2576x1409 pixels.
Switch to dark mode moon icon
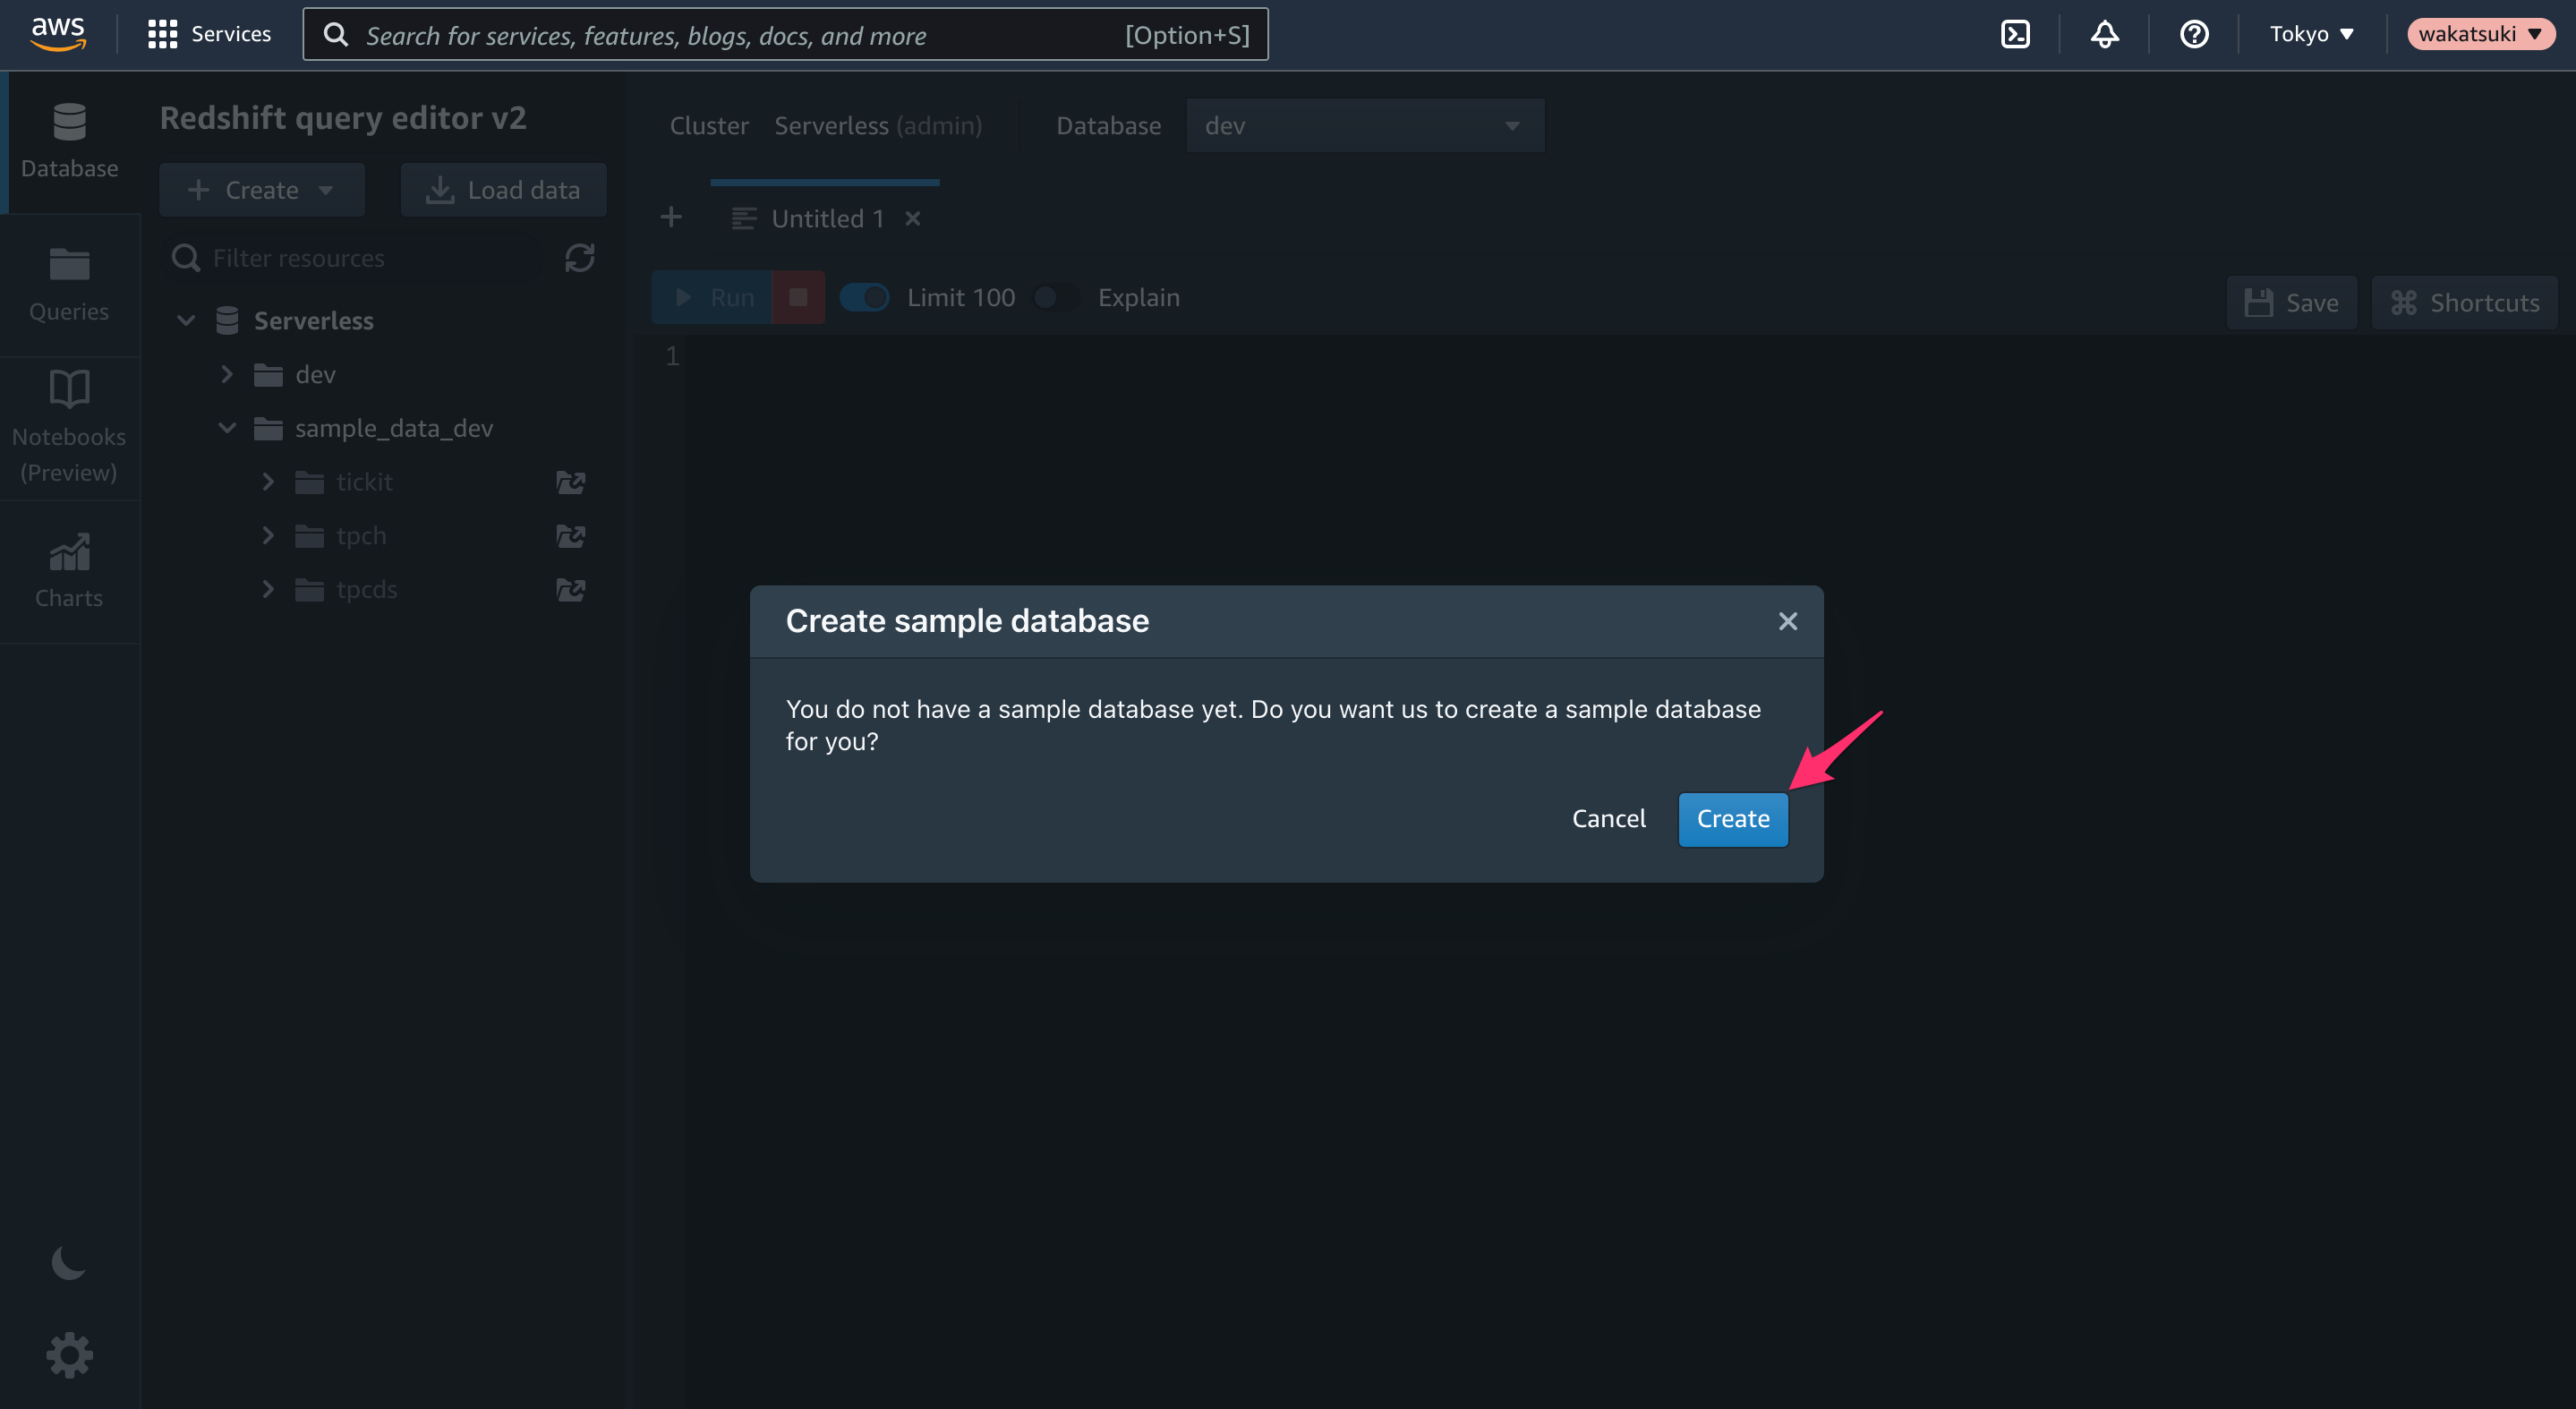[x=69, y=1263]
